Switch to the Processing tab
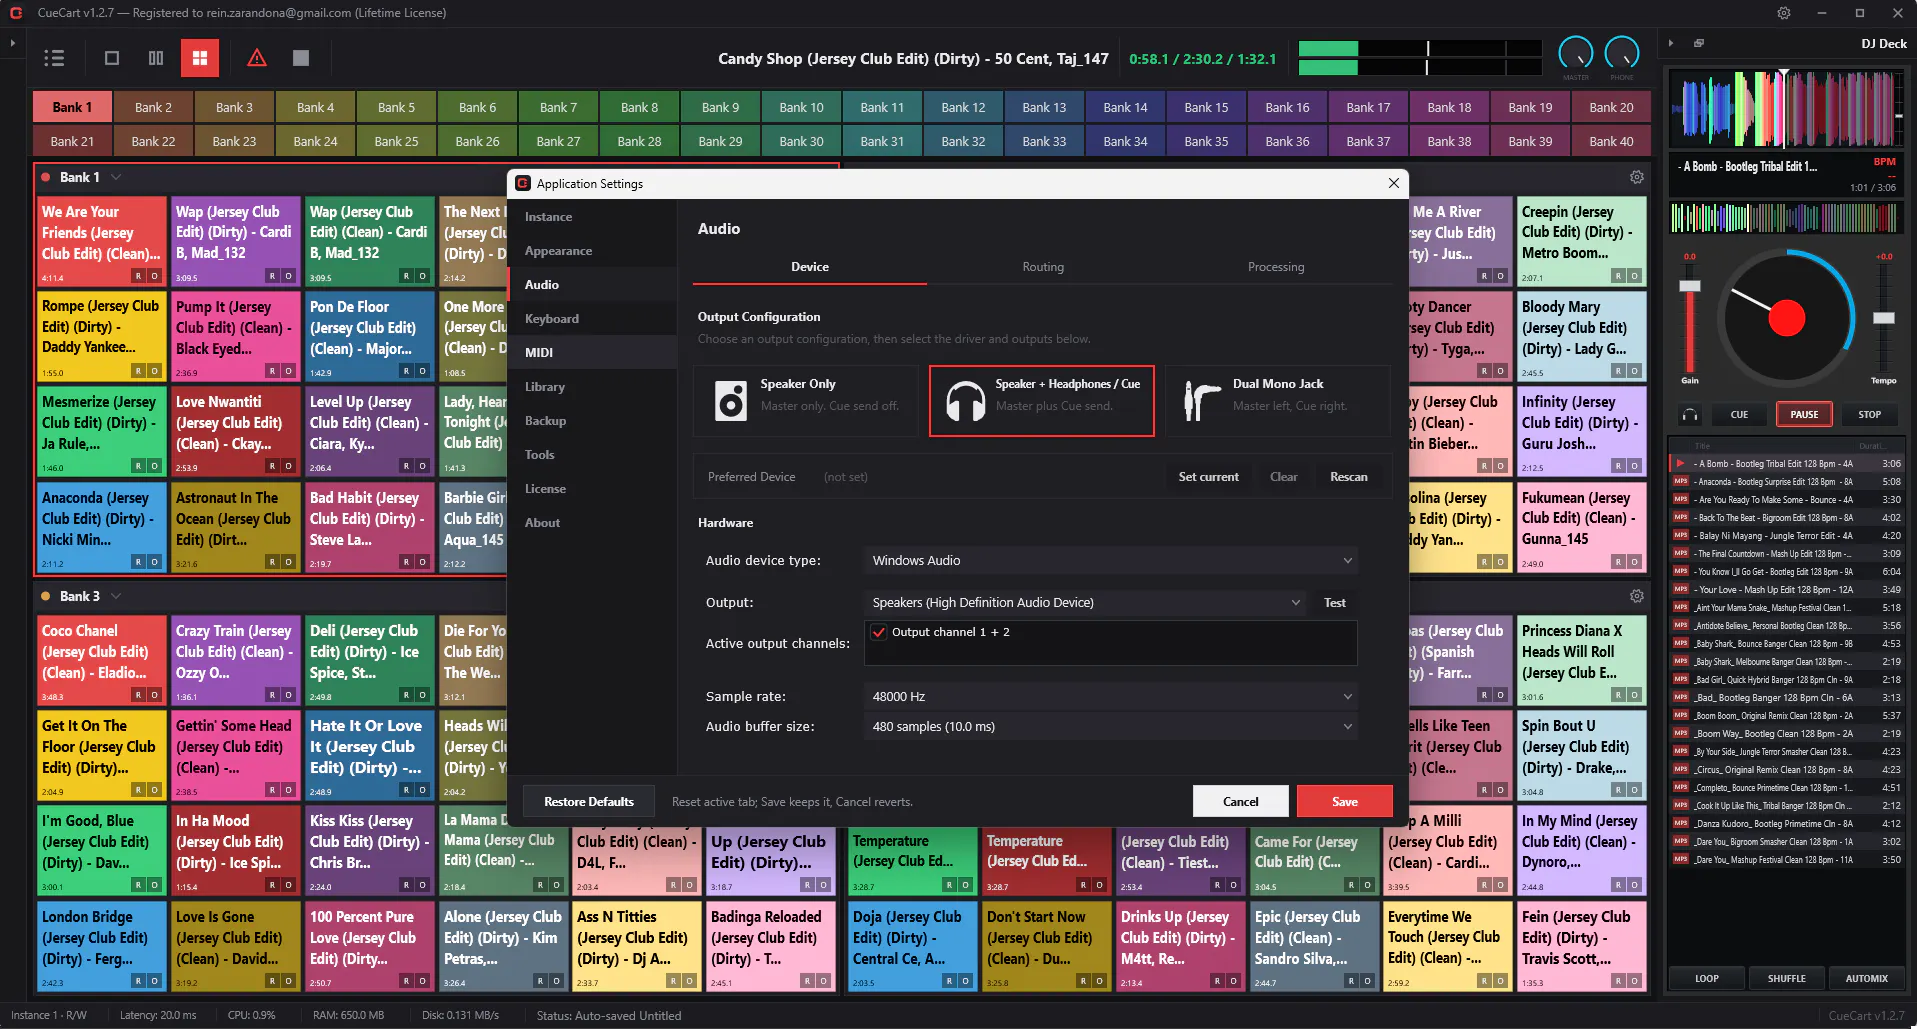This screenshot has height=1029, width=1917. [1276, 267]
